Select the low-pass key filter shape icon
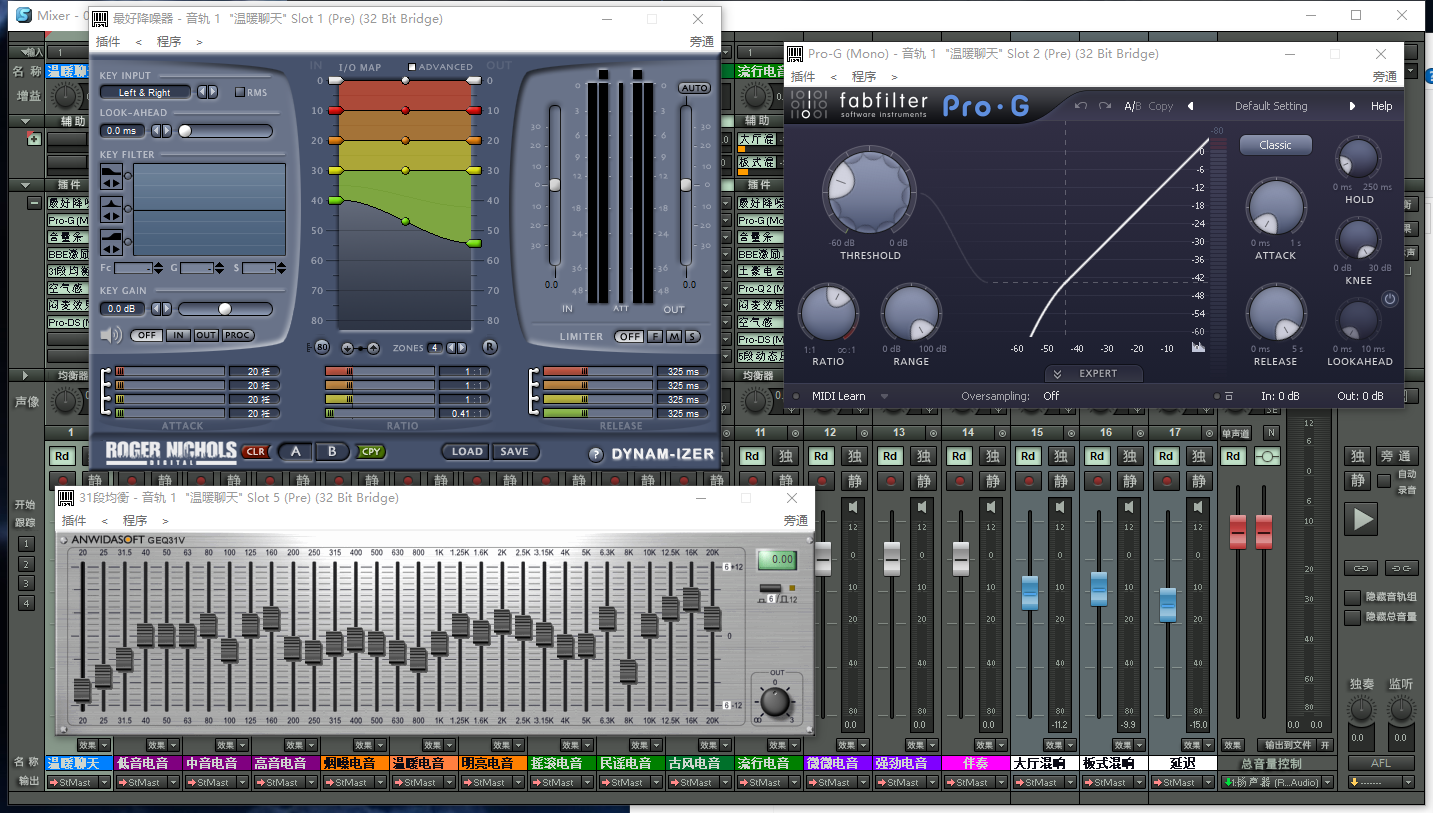 point(111,178)
